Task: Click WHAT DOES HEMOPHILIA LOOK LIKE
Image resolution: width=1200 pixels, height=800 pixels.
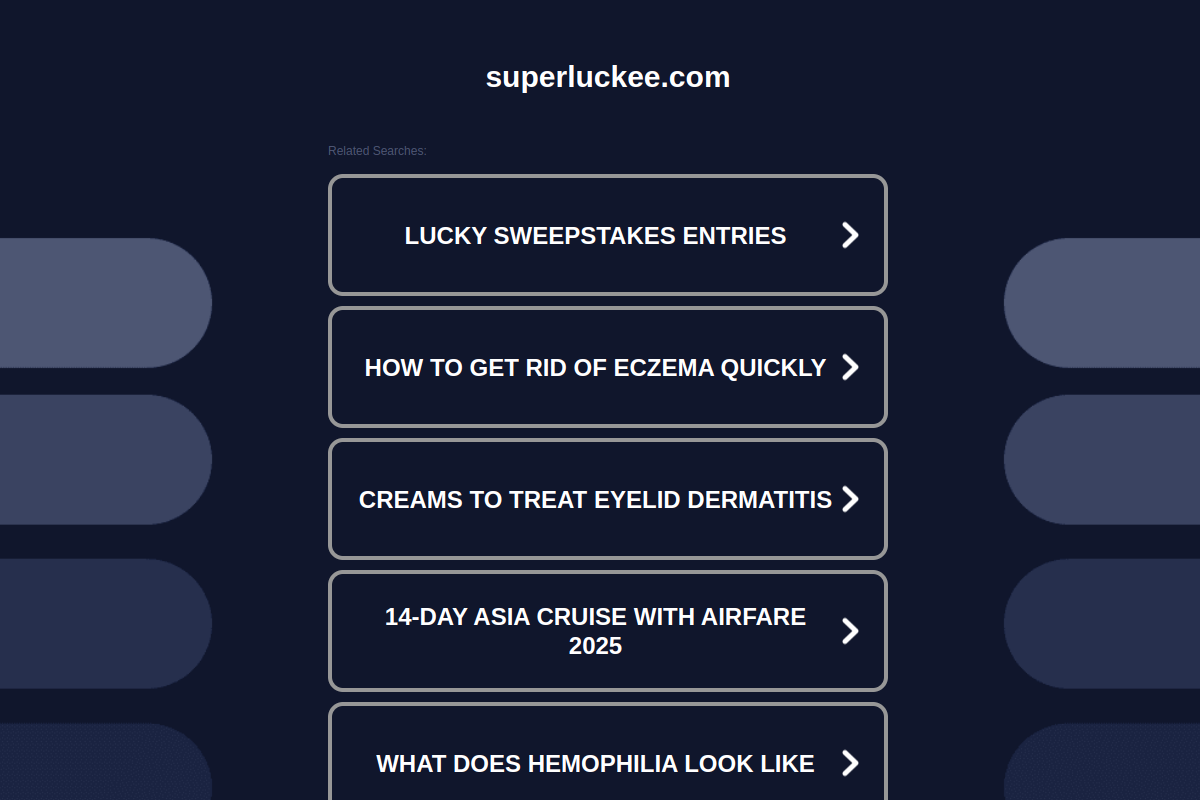Action: 594,763
